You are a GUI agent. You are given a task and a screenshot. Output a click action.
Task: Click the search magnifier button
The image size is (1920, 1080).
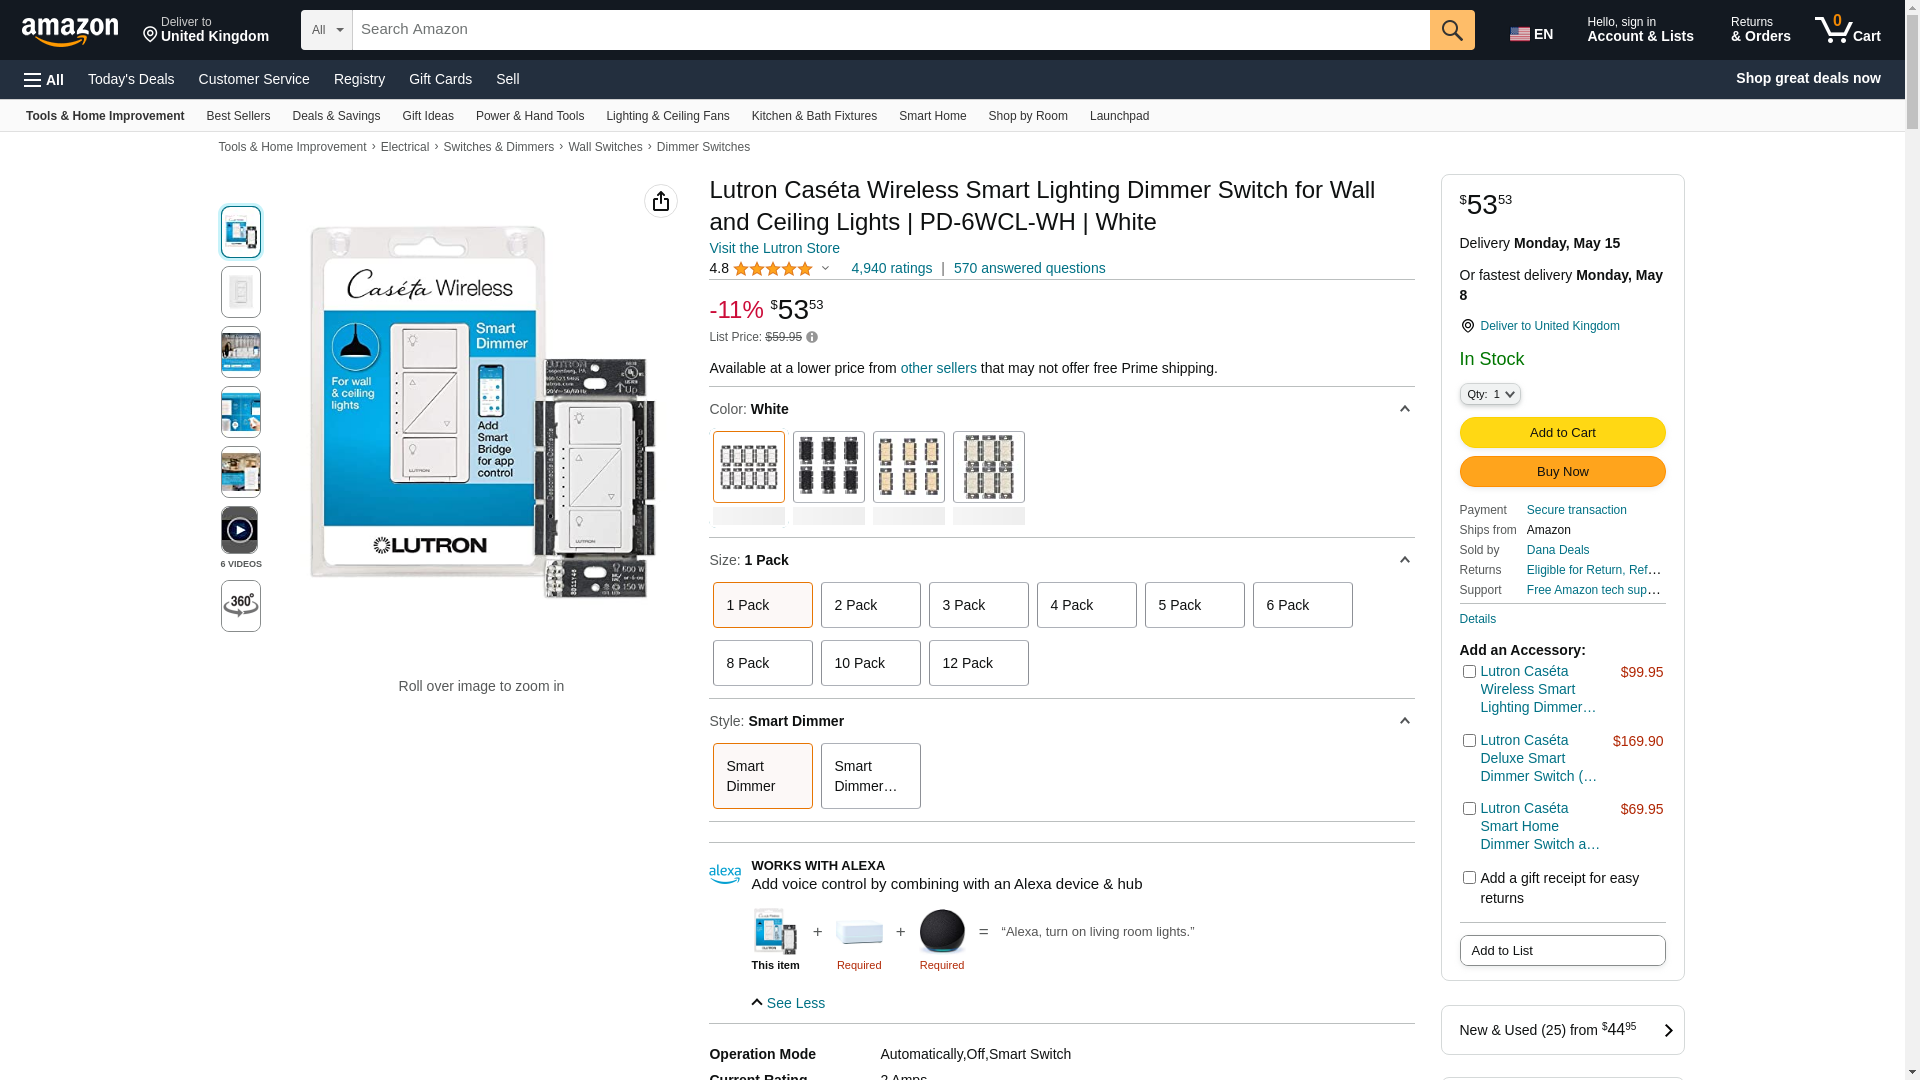click(x=1451, y=30)
